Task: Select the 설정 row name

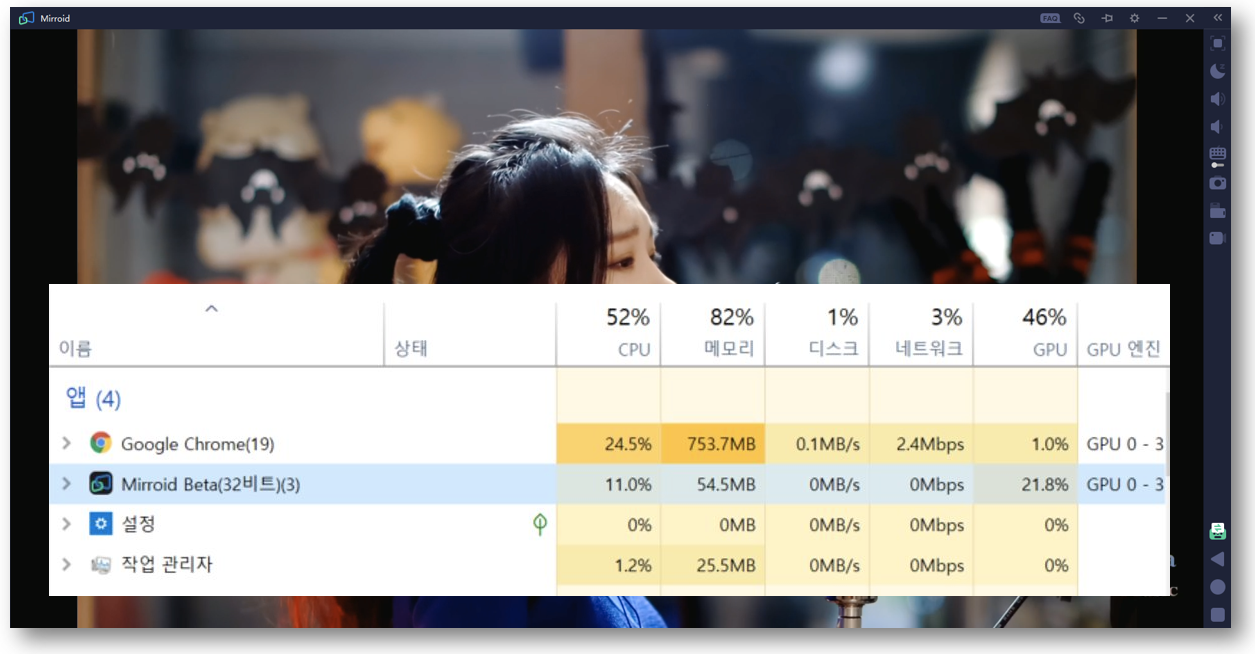Action: pos(138,524)
